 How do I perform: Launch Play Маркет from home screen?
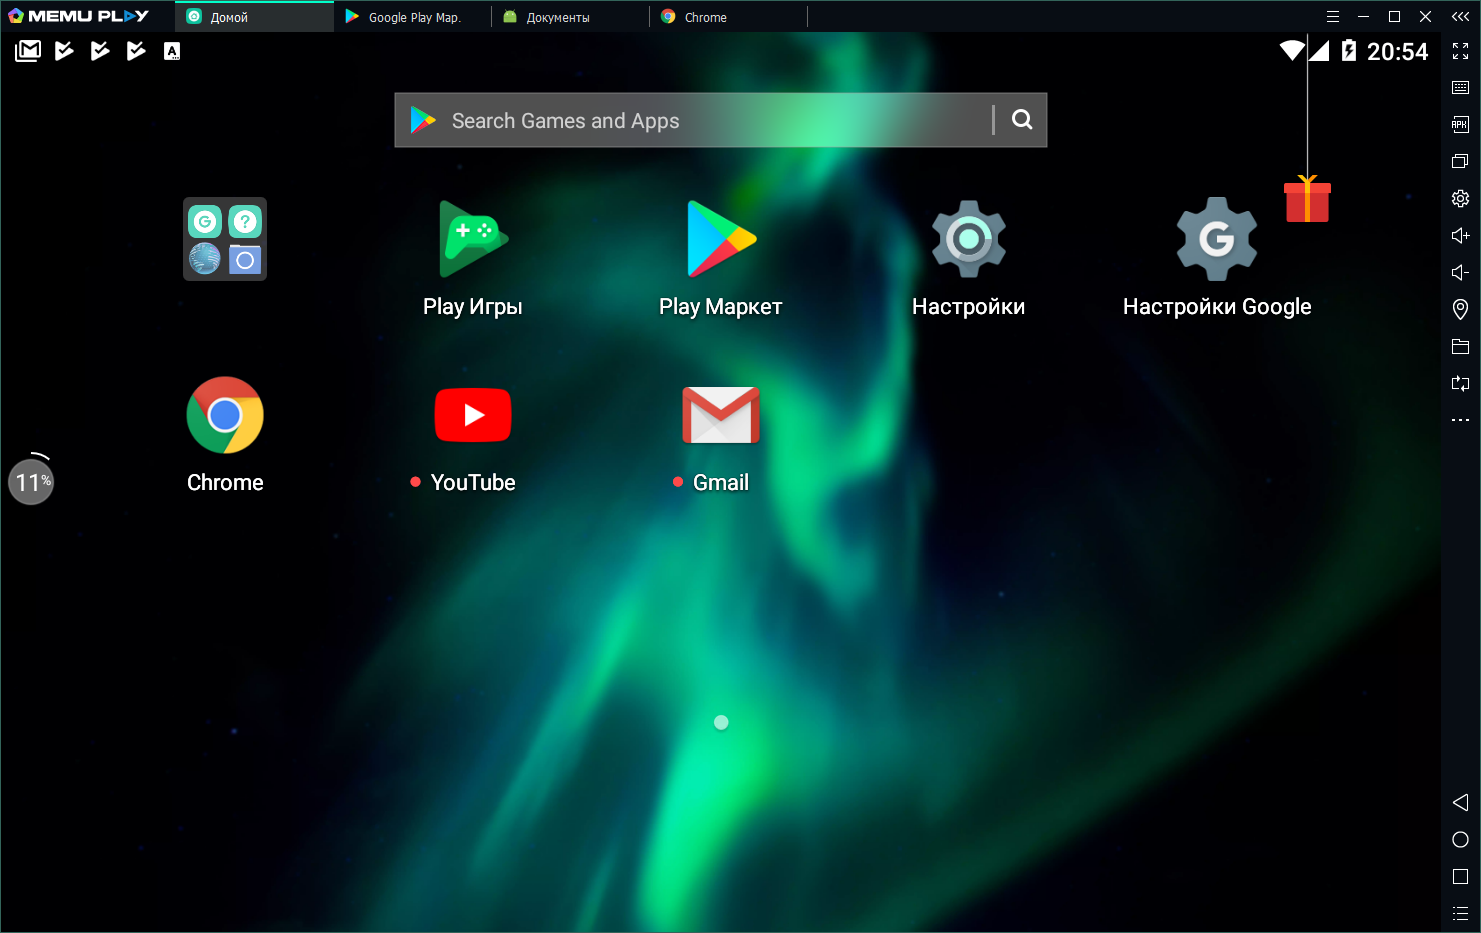(x=721, y=240)
